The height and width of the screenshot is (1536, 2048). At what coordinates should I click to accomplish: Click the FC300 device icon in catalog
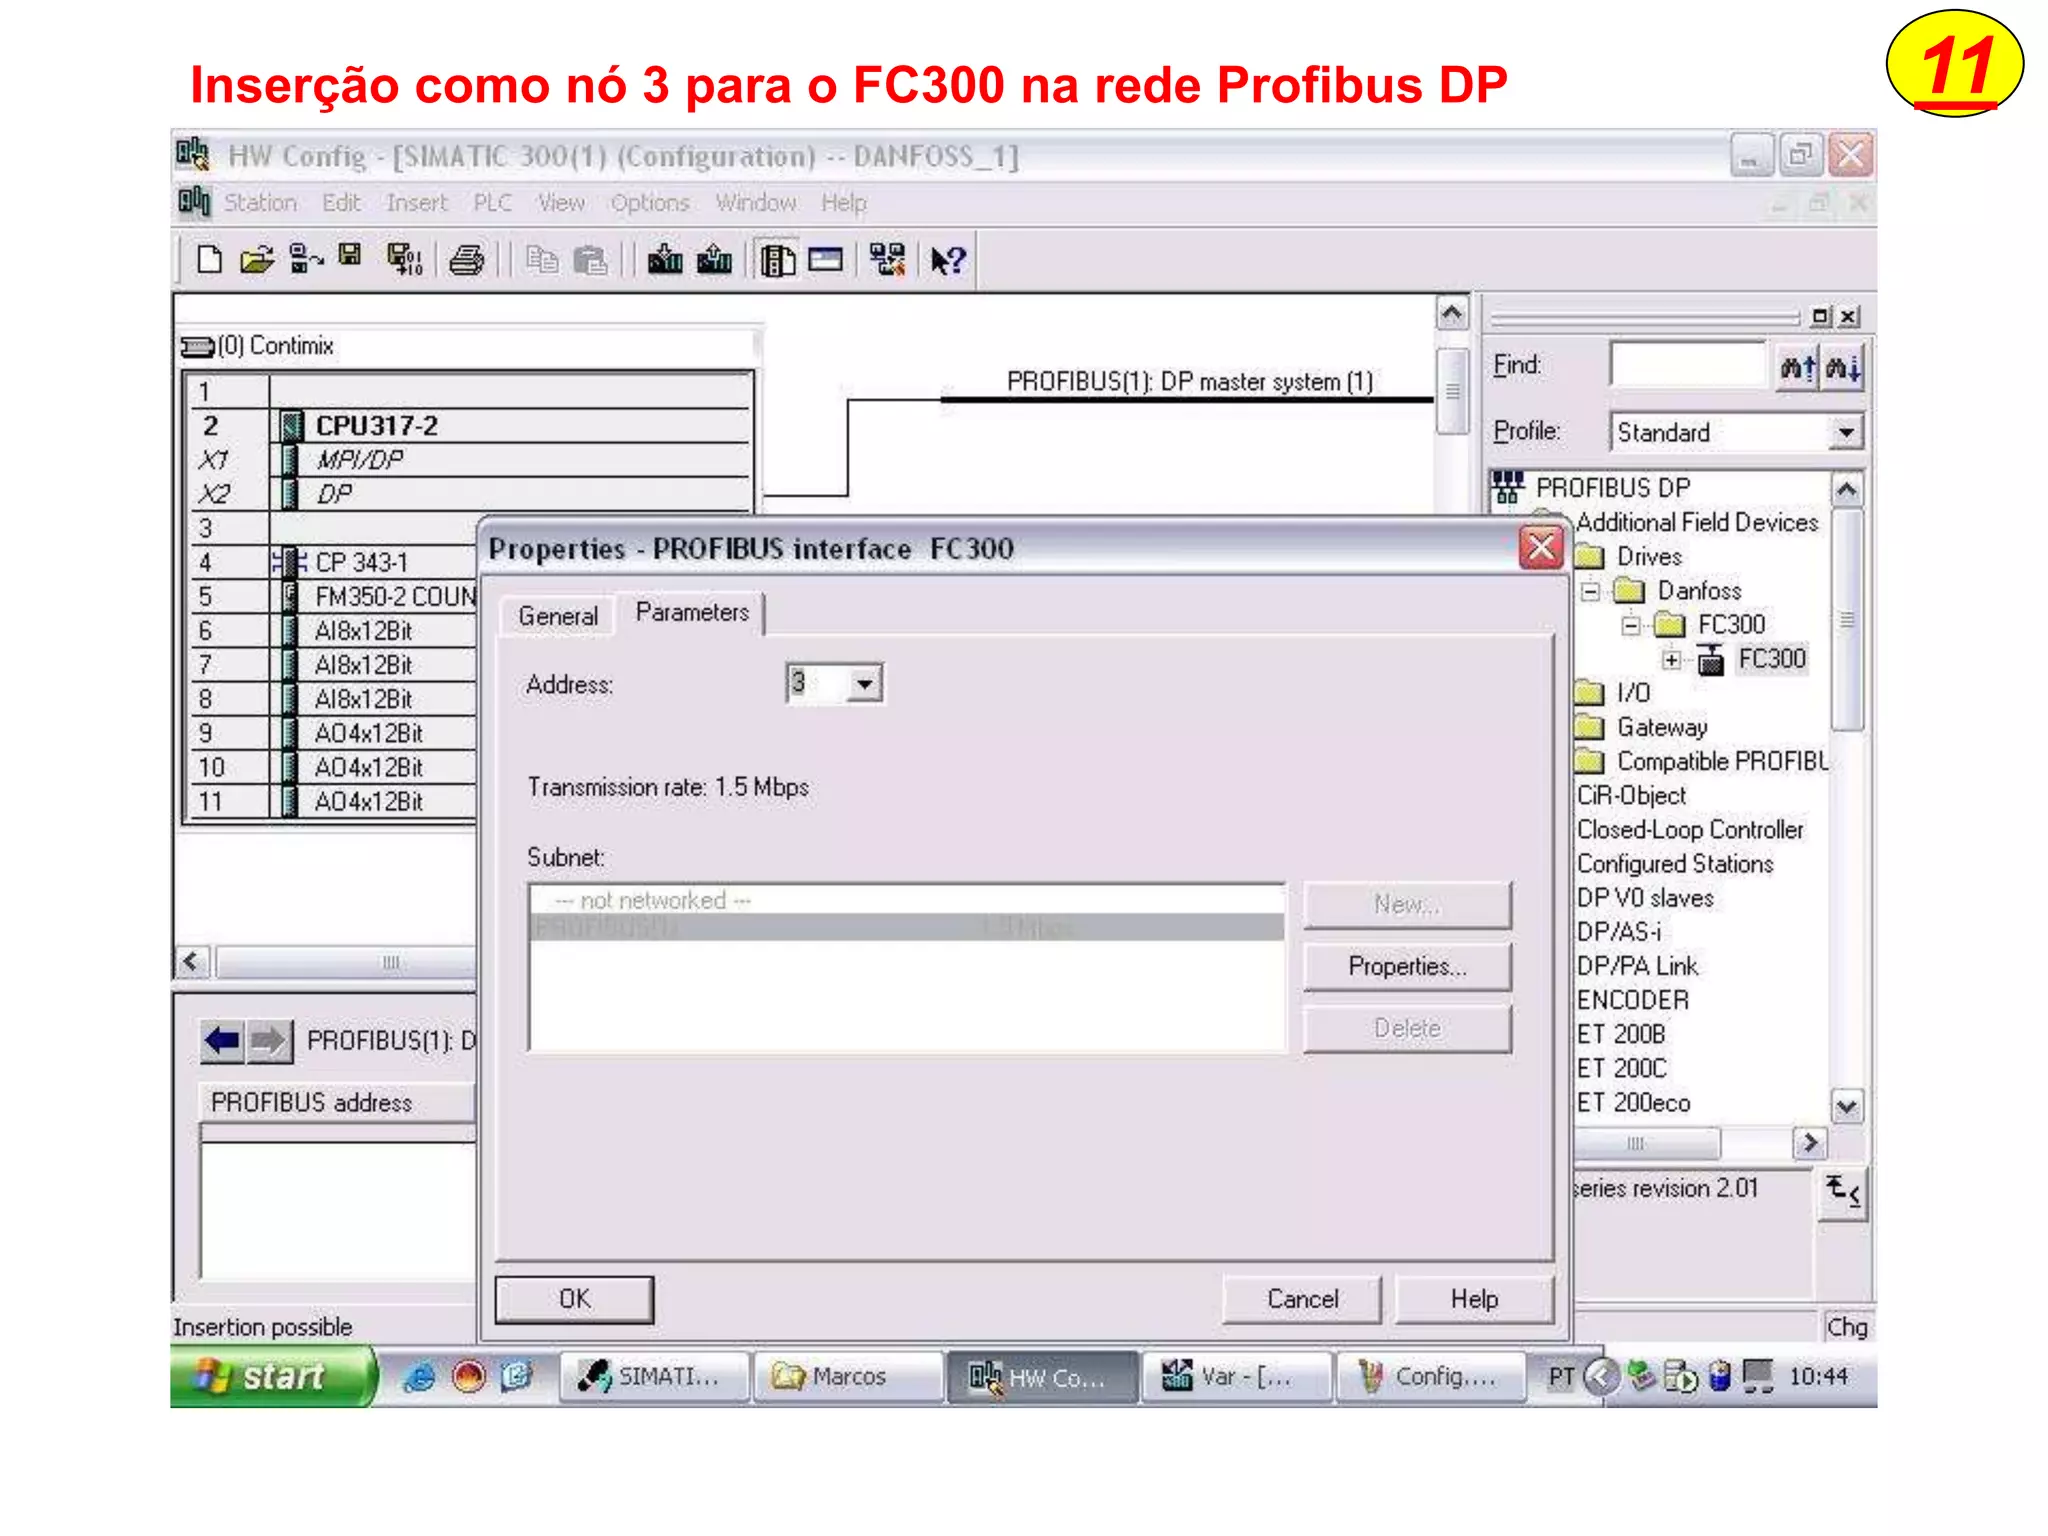[x=1711, y=659]
